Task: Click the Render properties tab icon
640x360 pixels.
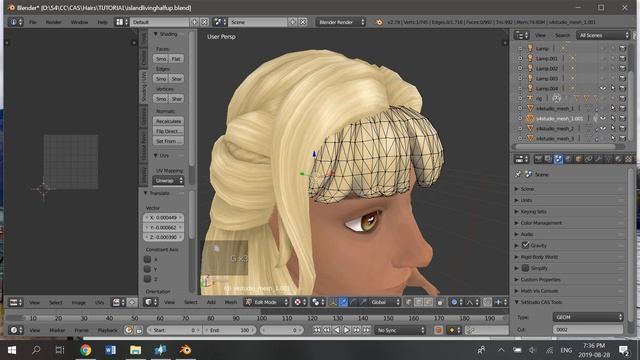Action: 538,159
